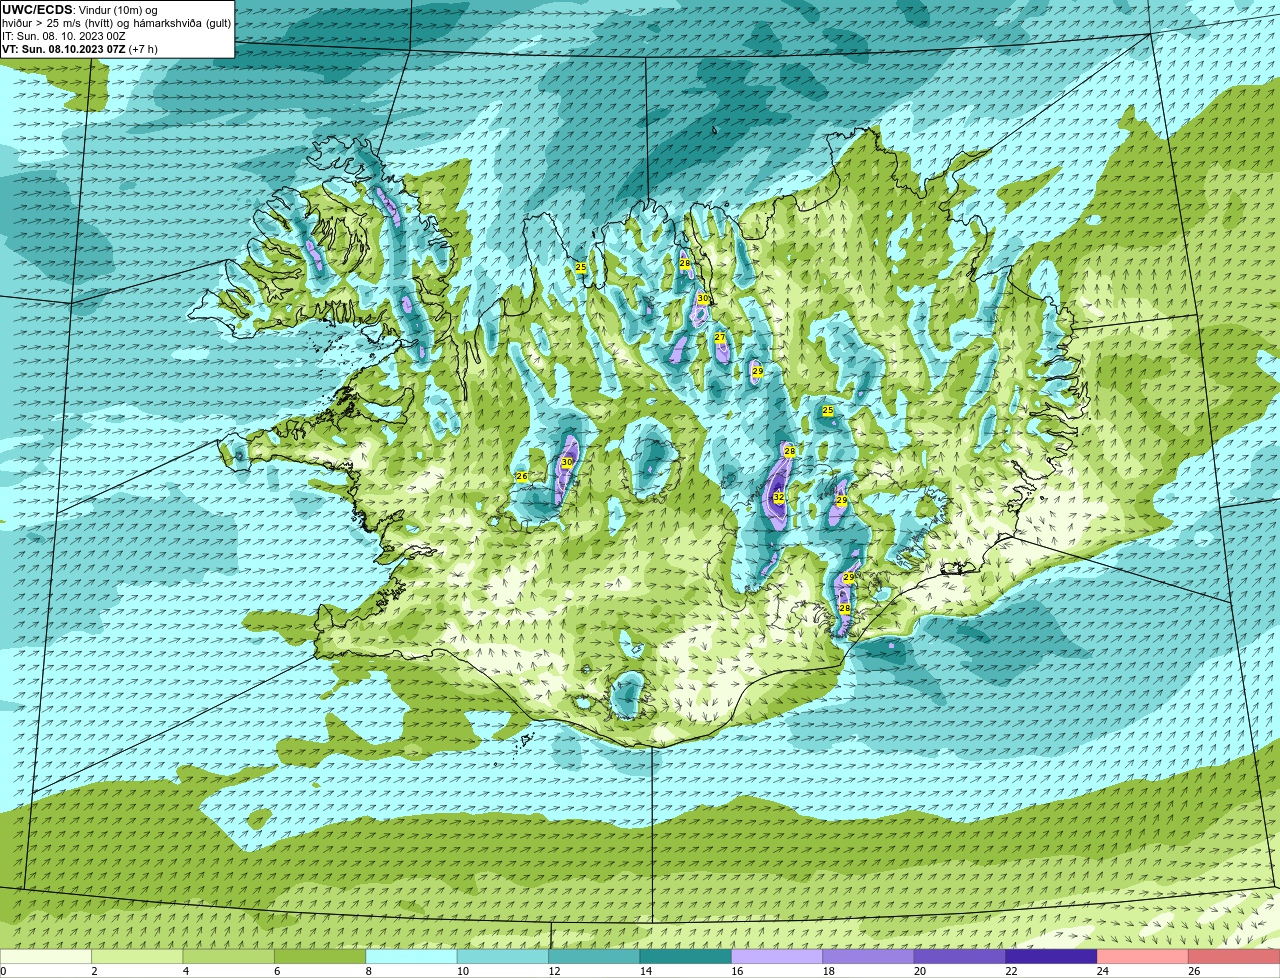Image resolution: width=1280 pixels, height=978 pixels.
Task: Click the 30 gust label beside the 26 label
Action: pyautogui.click(x=567, y=463)
